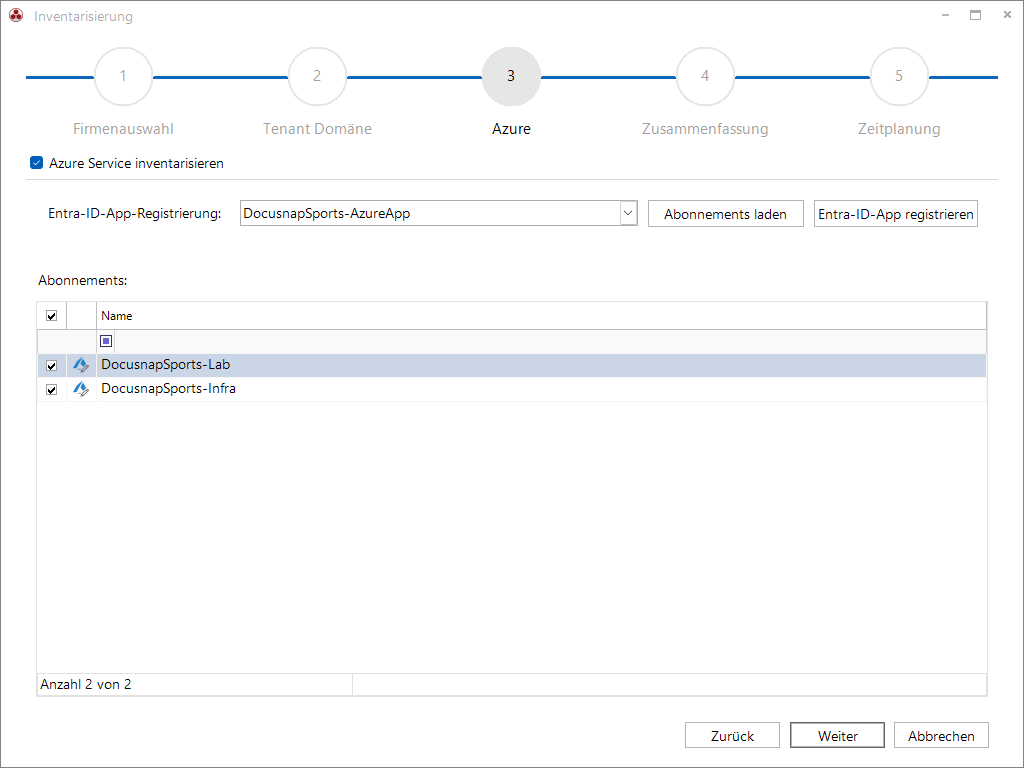
Task: Maximize the Inventarisierung window
Action: click(976, 15)
